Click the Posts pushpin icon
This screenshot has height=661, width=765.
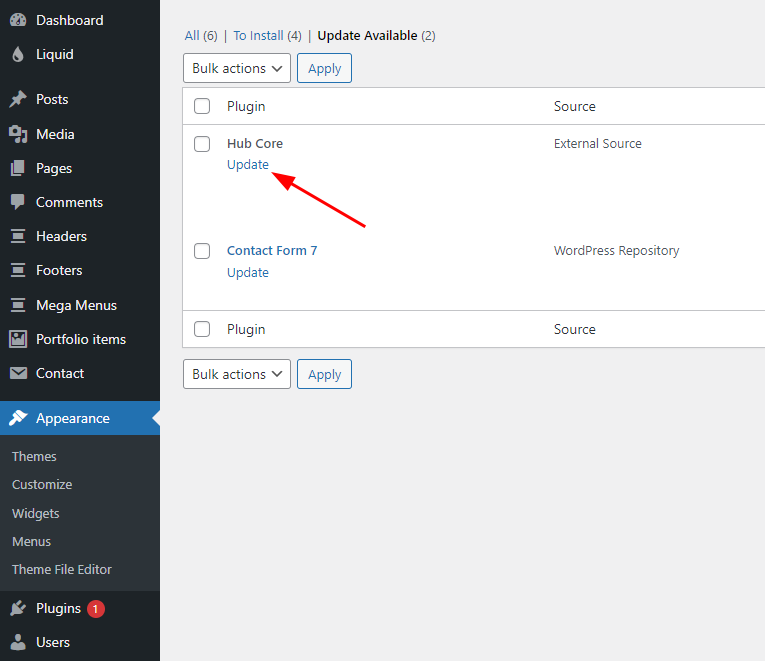coord(18,99)
